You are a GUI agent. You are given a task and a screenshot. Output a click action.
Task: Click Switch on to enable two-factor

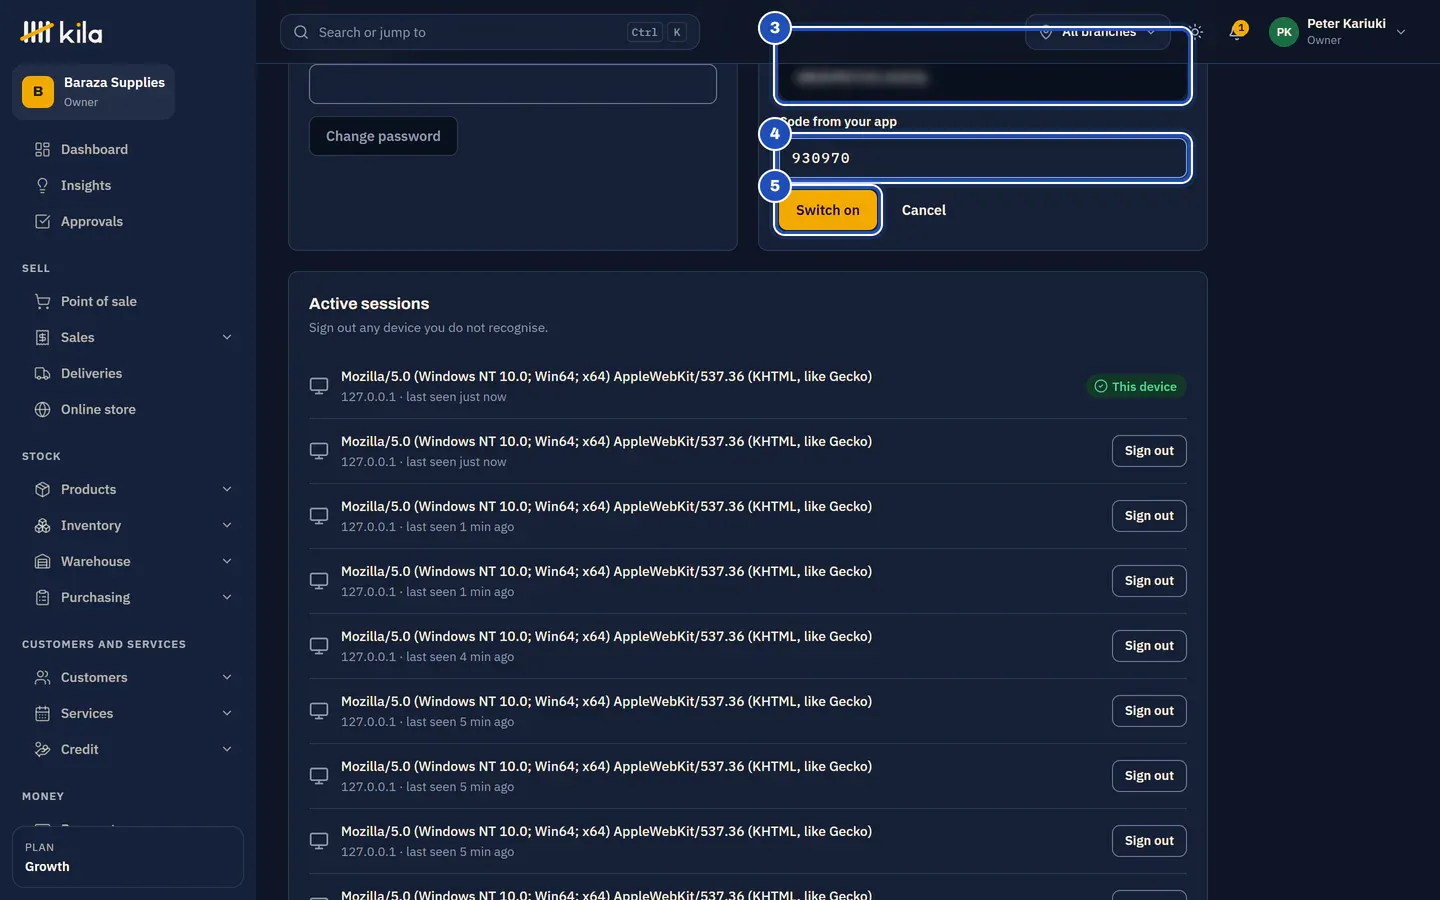tap(828, 210)
